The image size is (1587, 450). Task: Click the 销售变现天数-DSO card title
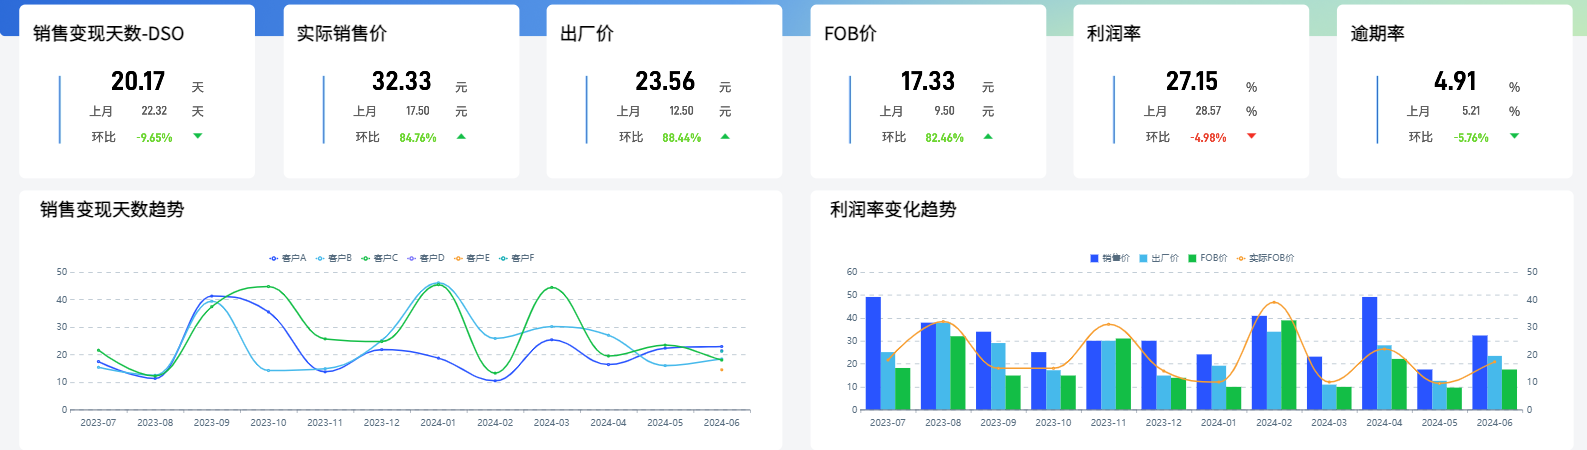click(x=109, y=34)
